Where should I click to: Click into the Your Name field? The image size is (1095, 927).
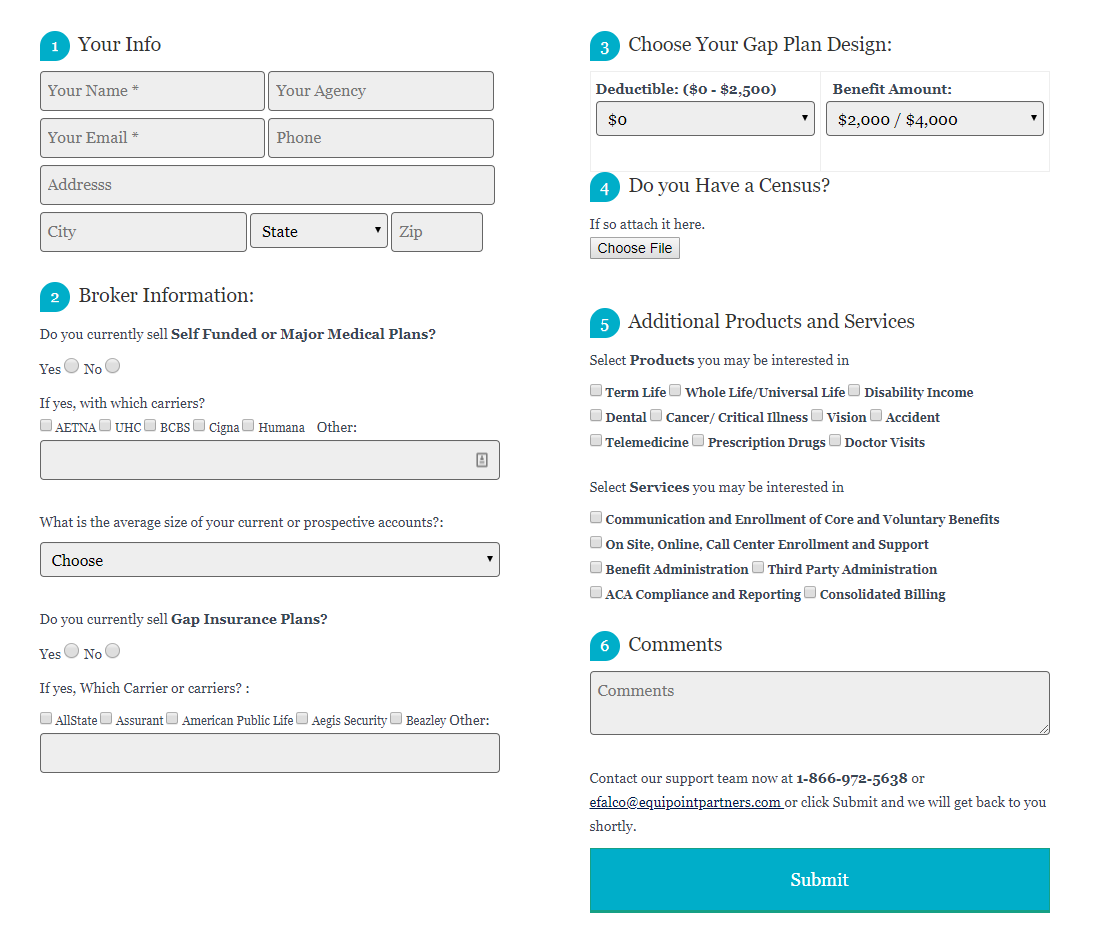coord(152,91)
